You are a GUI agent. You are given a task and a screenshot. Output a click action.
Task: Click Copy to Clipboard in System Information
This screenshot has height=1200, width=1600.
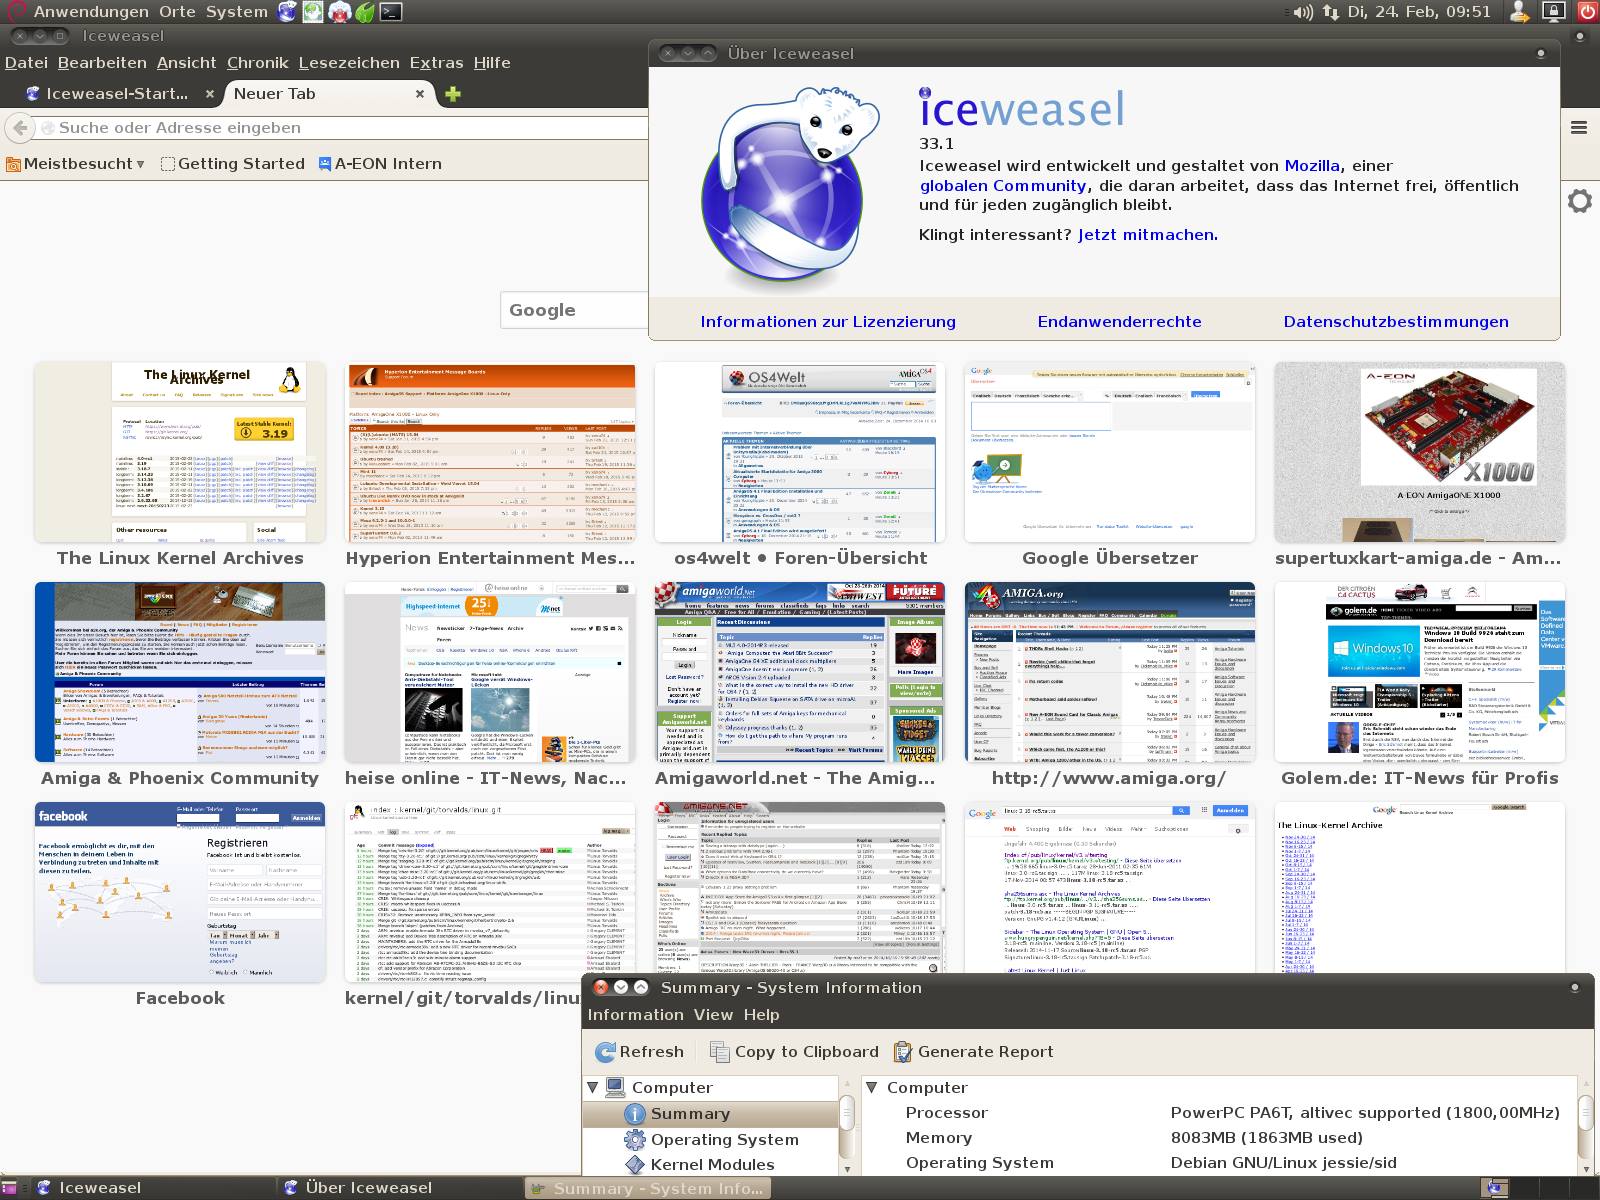[x=794, y=1051]
